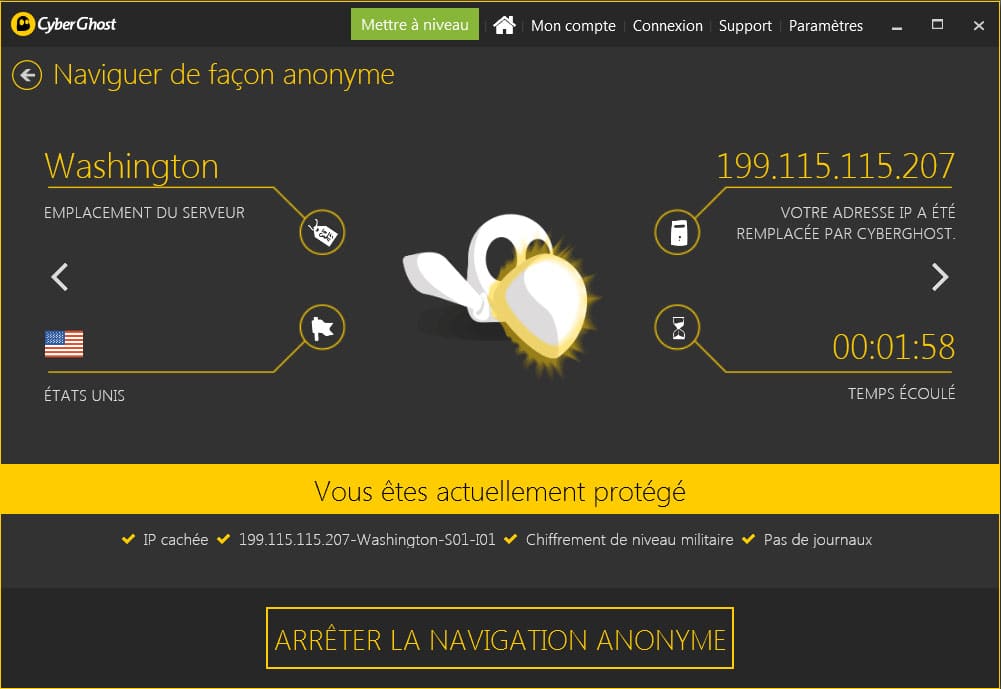Image resolution: width=1001 pixels, height=689 pixels.
Task: Go to home screen via house icon
Action: (504, 26)
